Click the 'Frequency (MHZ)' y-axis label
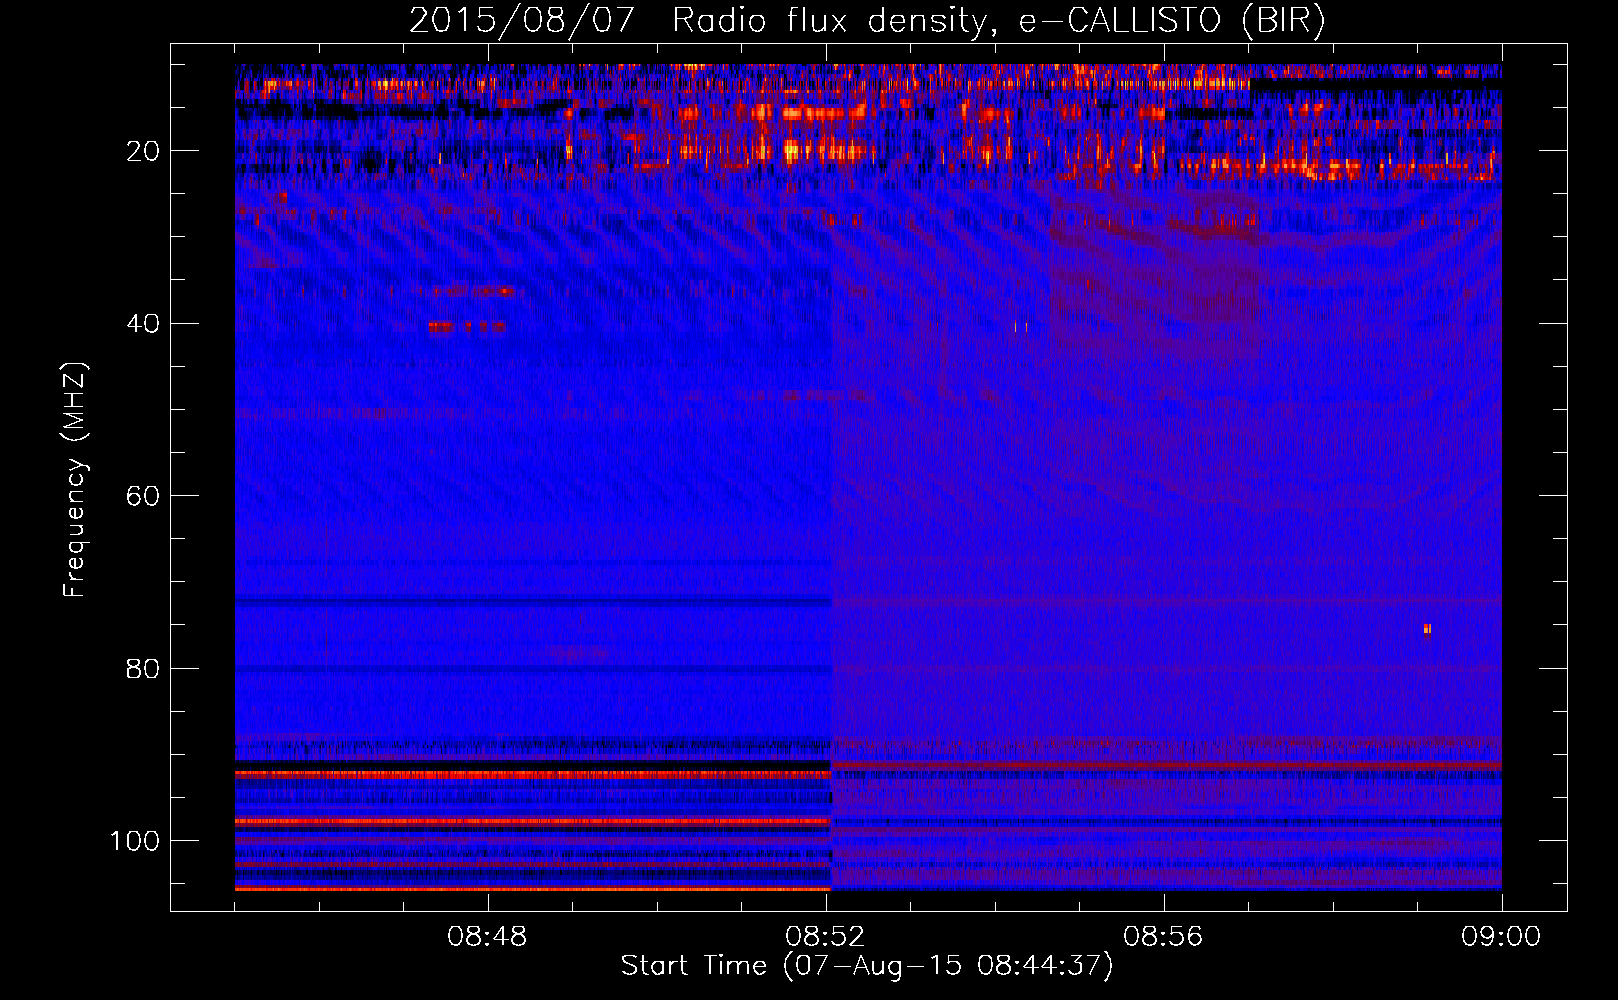 click(75, 480)
